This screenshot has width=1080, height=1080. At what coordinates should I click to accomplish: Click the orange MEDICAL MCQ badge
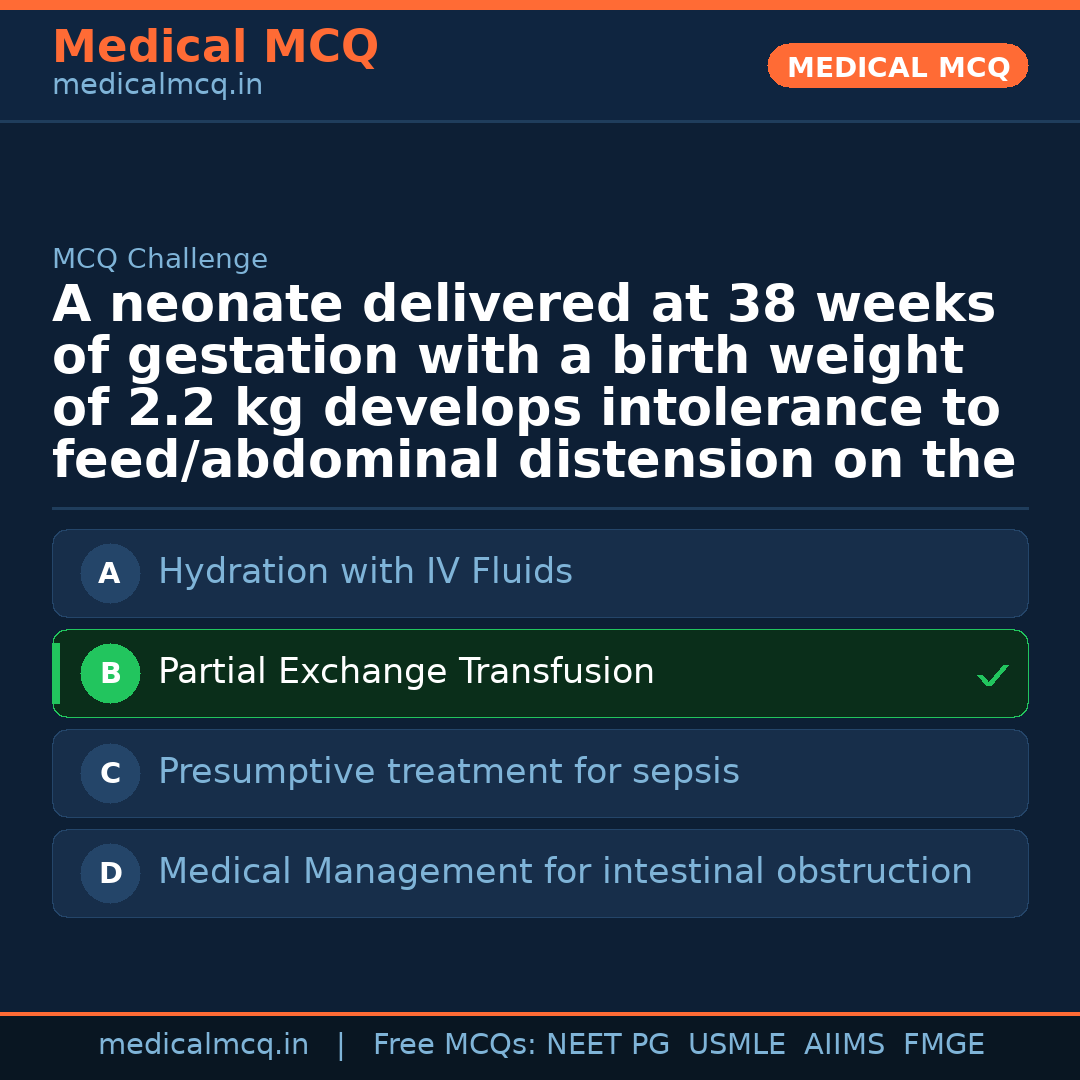898,67
